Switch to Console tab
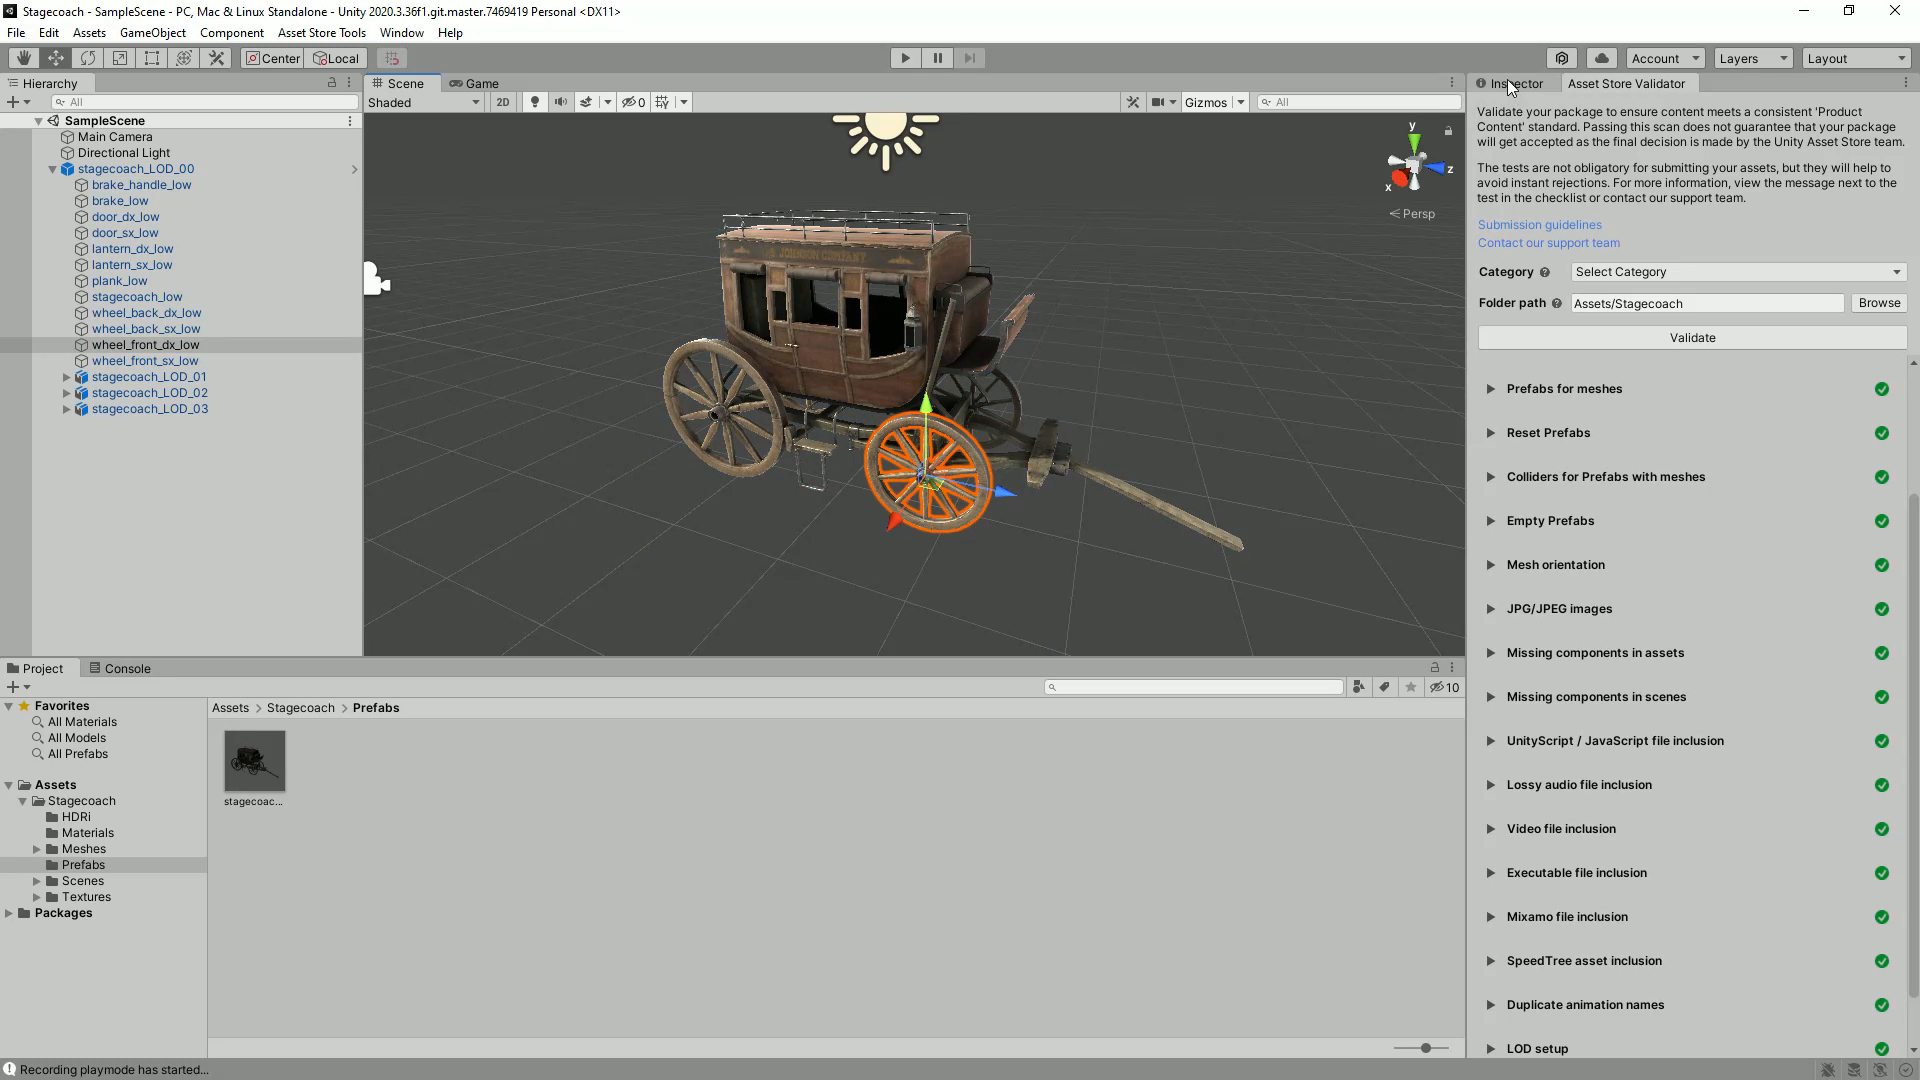1920x1080 pixels. coord(120,668)
